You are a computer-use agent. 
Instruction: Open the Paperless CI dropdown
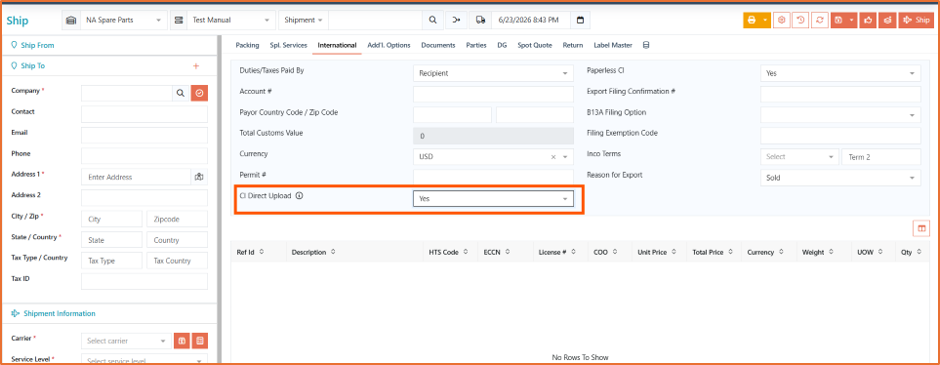[x=840, y=73]
